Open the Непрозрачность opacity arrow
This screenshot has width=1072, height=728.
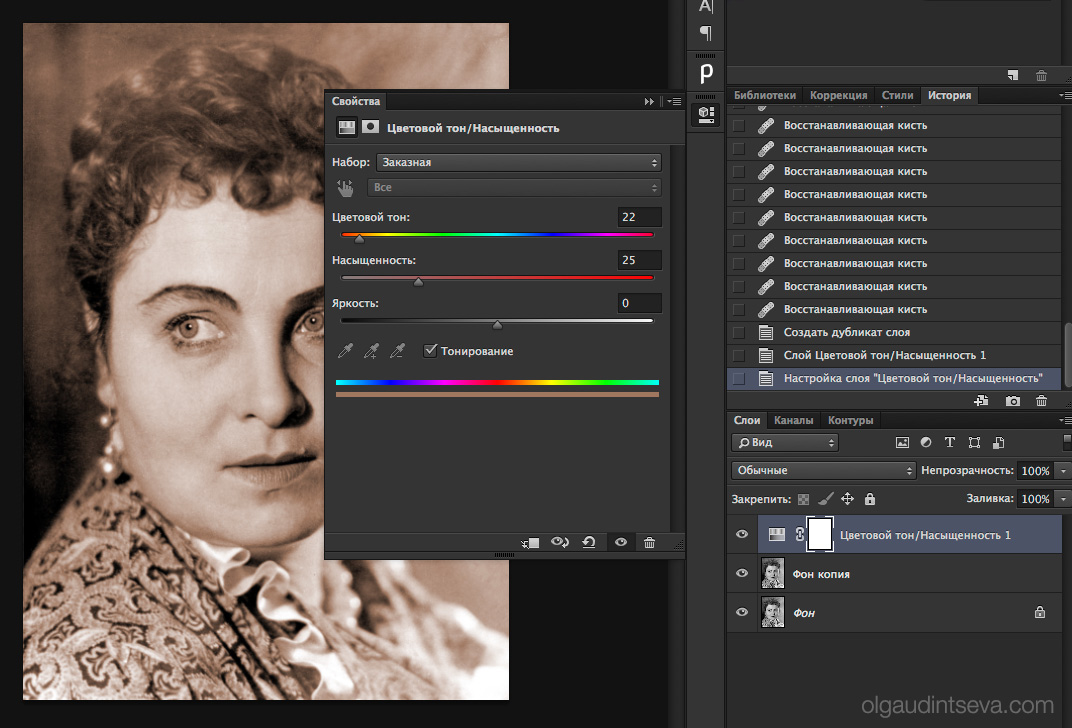click(x=1063, y=471)
